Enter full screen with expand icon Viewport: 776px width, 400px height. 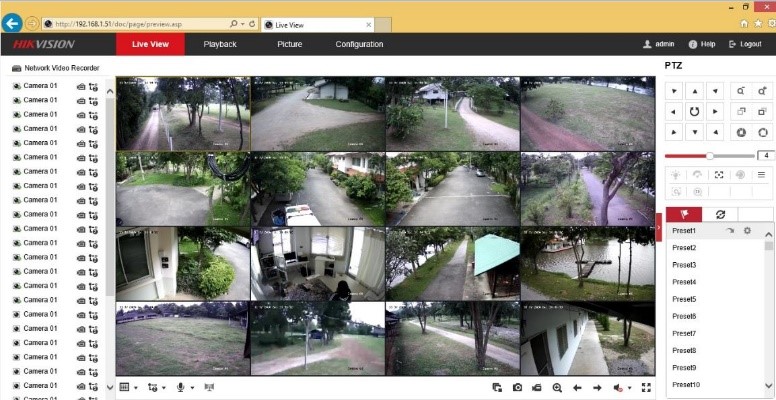pyautogui.click(x=646, y=388)
